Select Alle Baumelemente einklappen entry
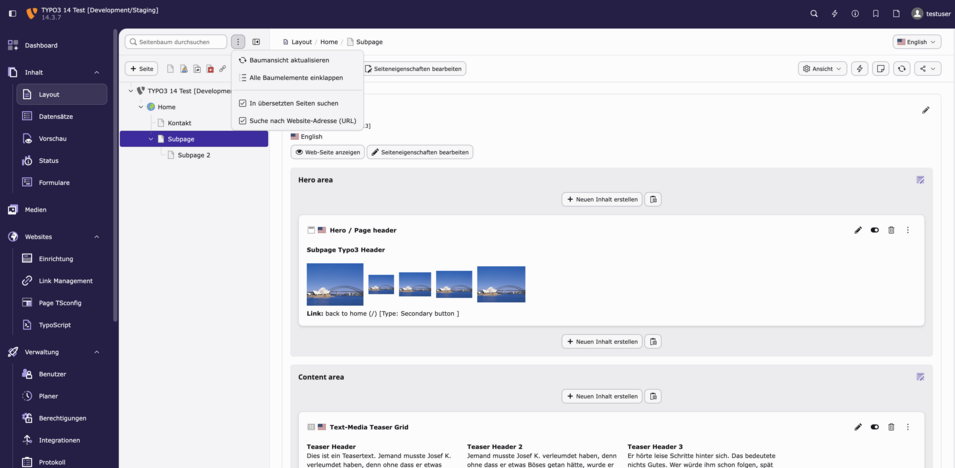The image size is (955, 468). click(297, 78)
